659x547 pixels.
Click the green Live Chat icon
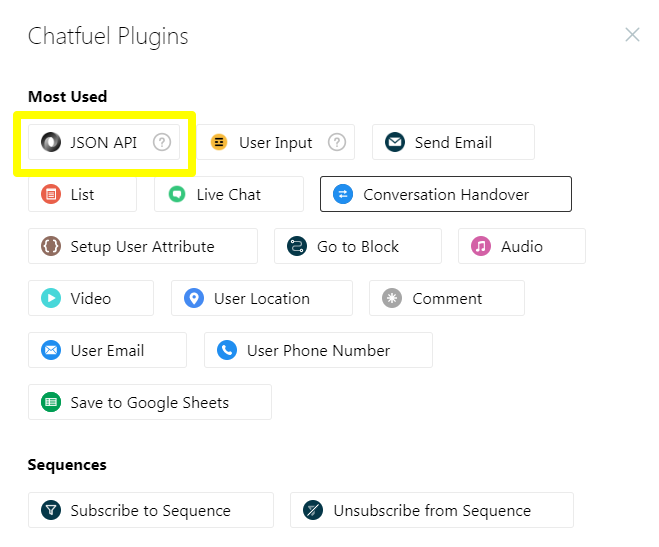click(177, 195)
